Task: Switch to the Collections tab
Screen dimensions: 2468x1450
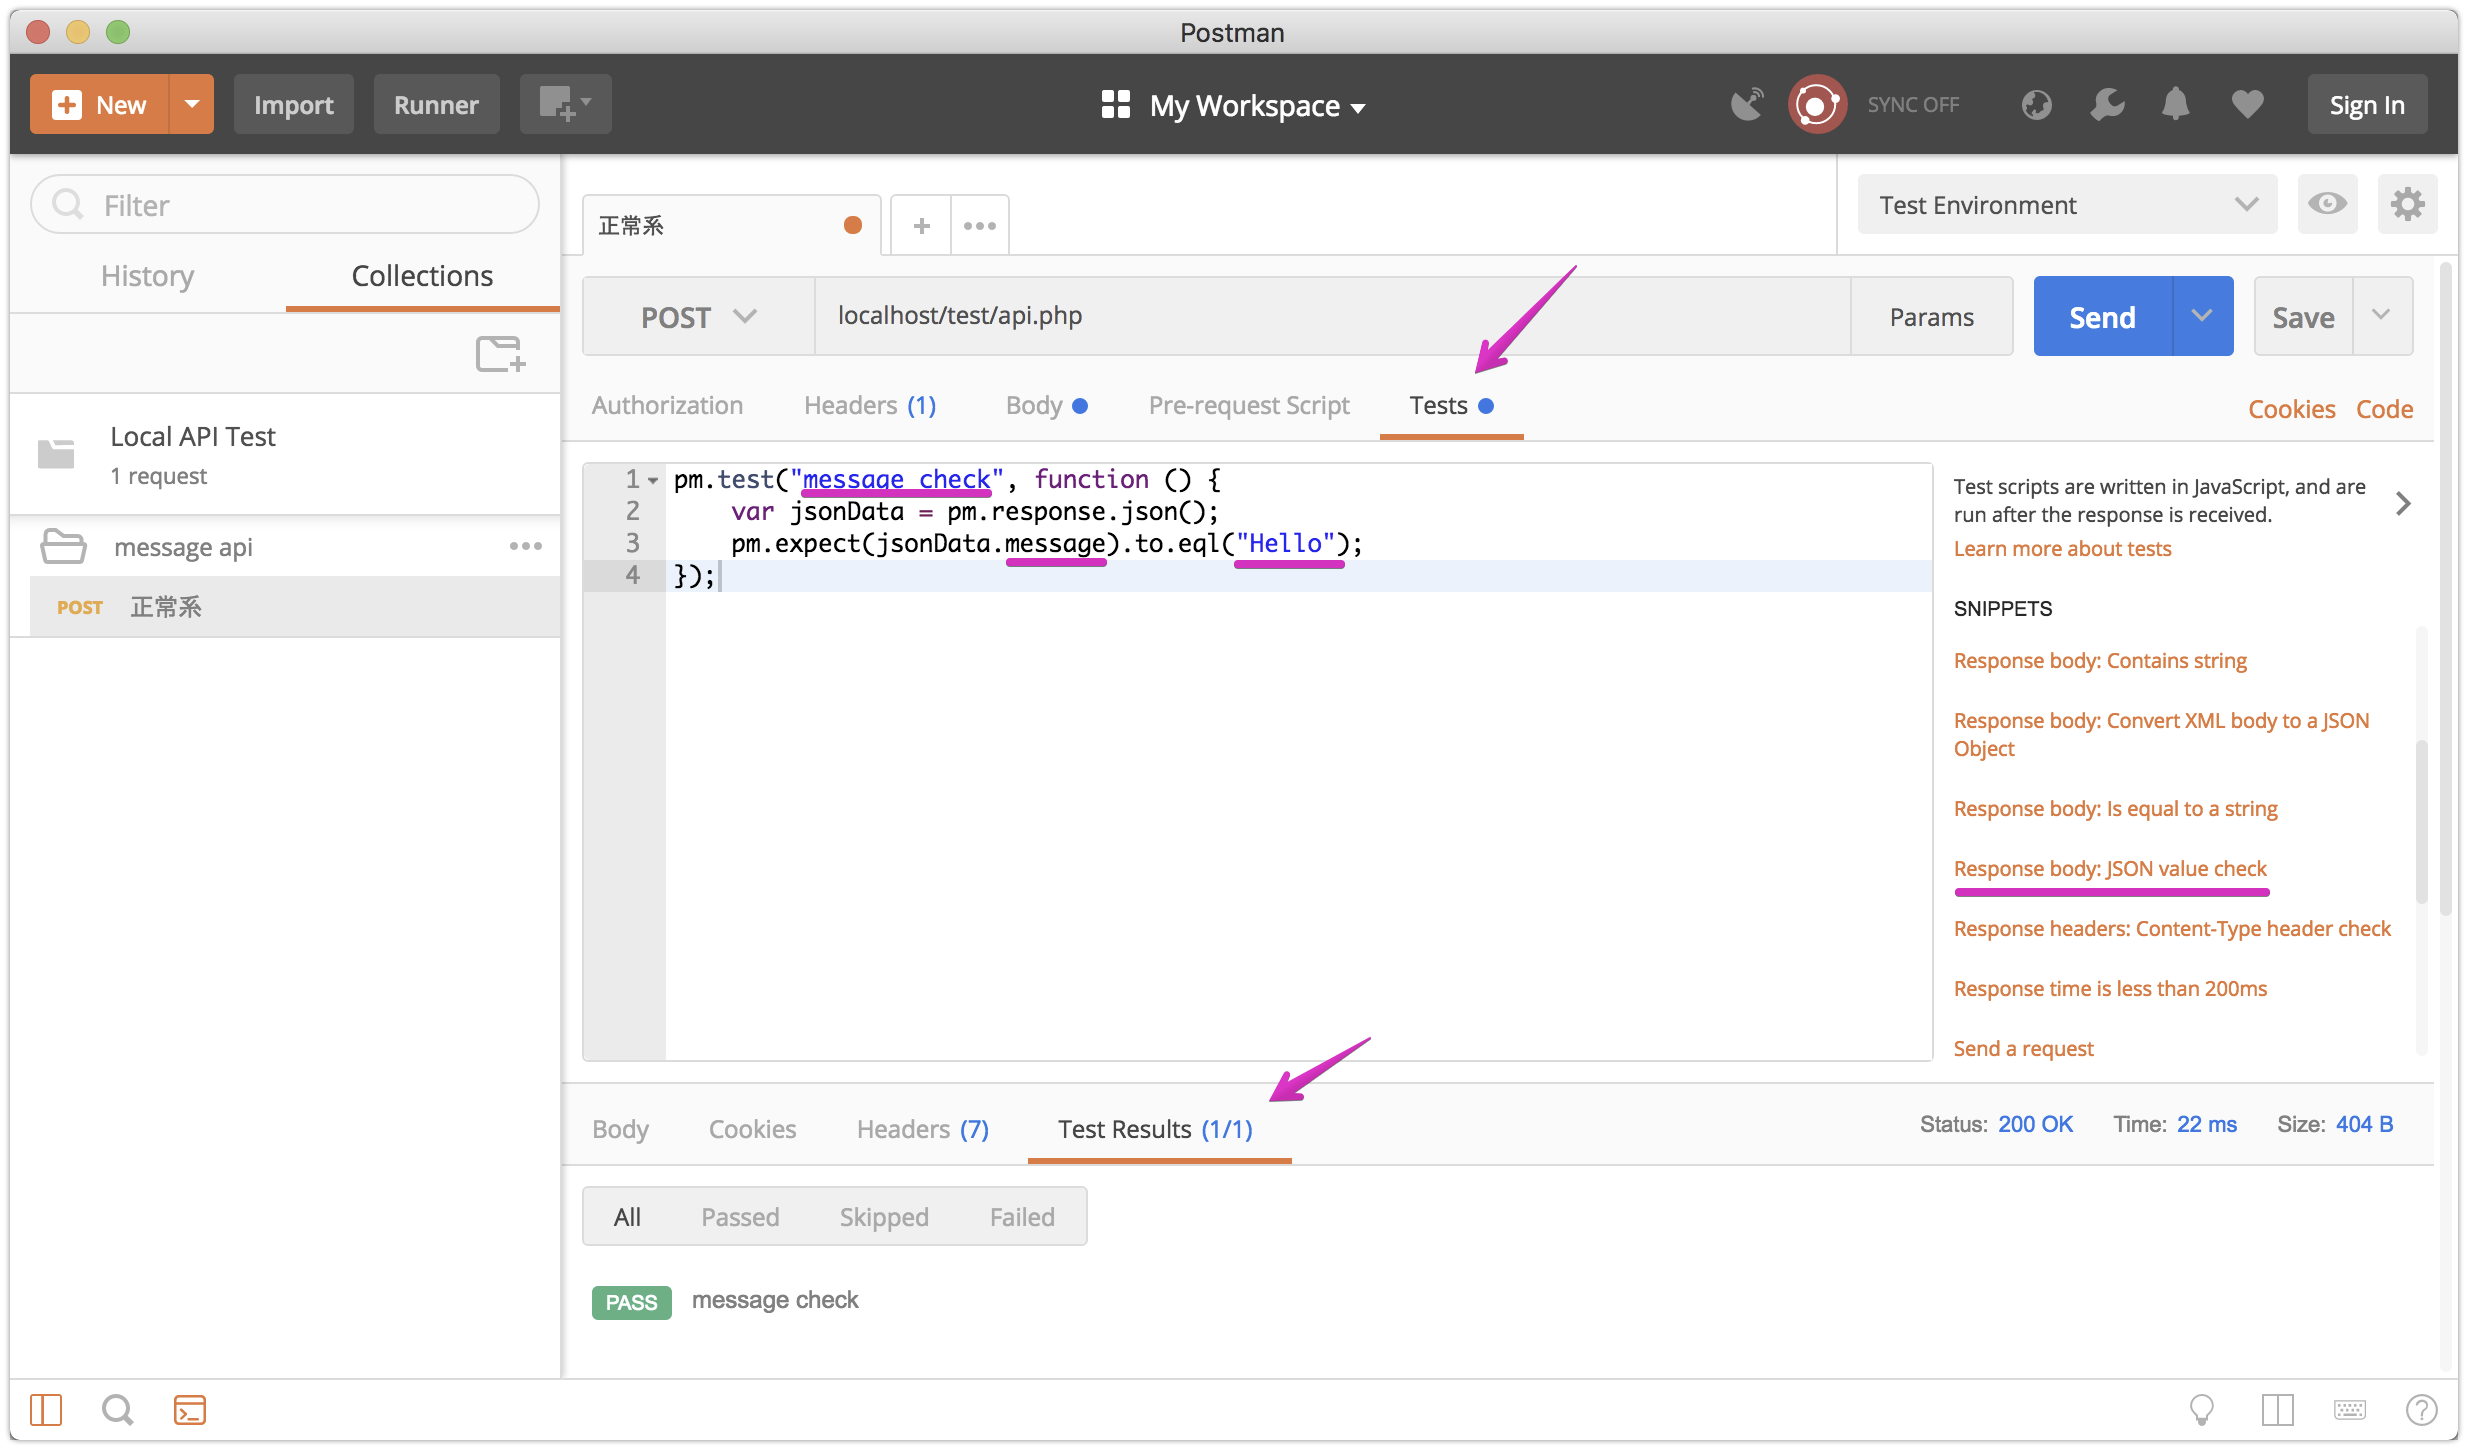Action: click(x=422, y=276)
